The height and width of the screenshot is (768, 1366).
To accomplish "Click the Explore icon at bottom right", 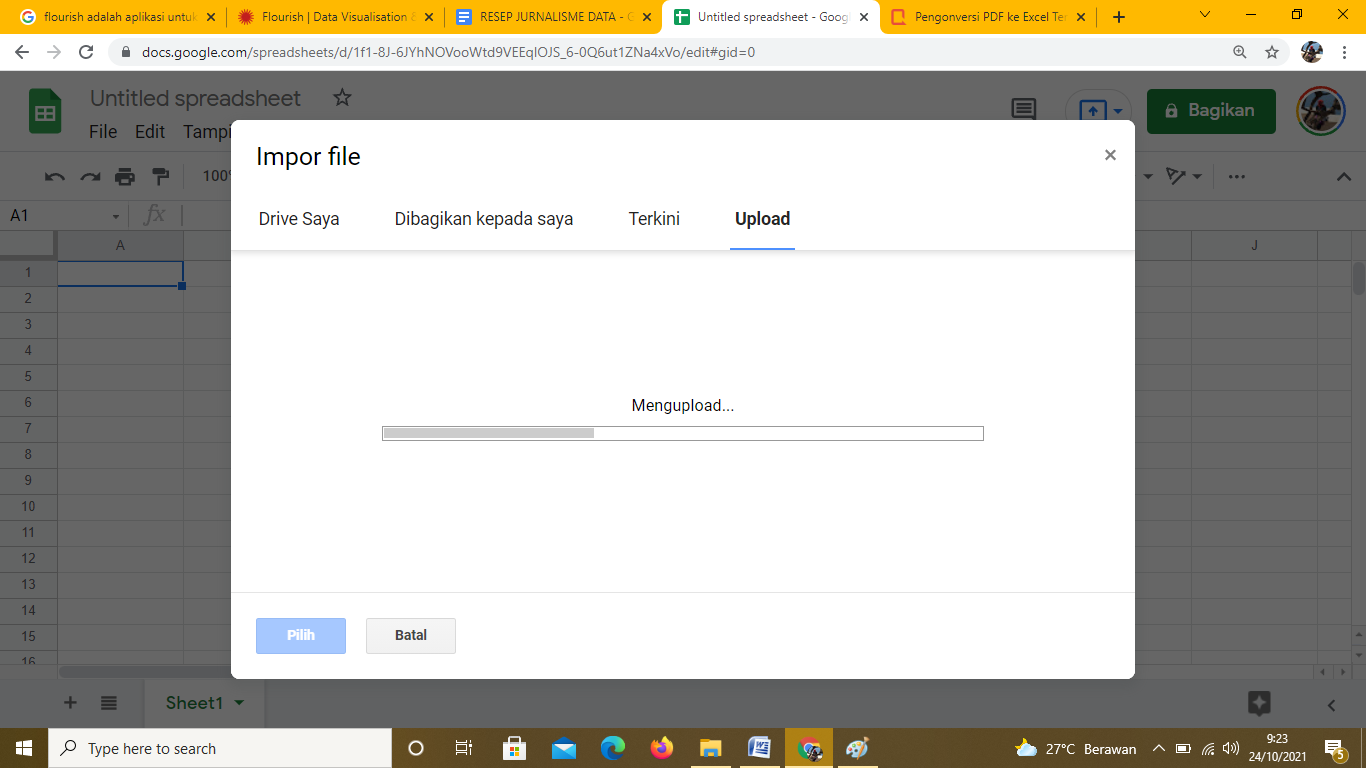I will pyautogui.click(x=1259, y=703).
